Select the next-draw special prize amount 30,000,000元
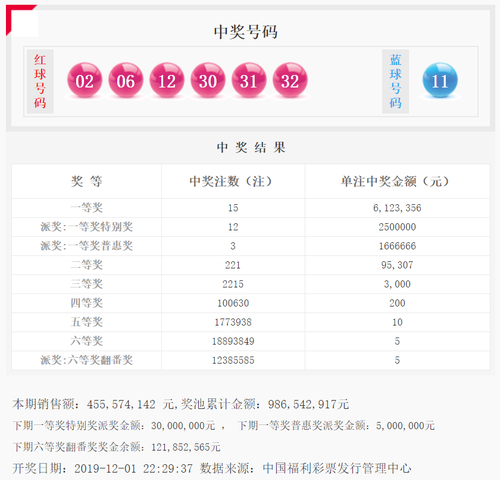The image size is (500, 480). pos(183,426)
